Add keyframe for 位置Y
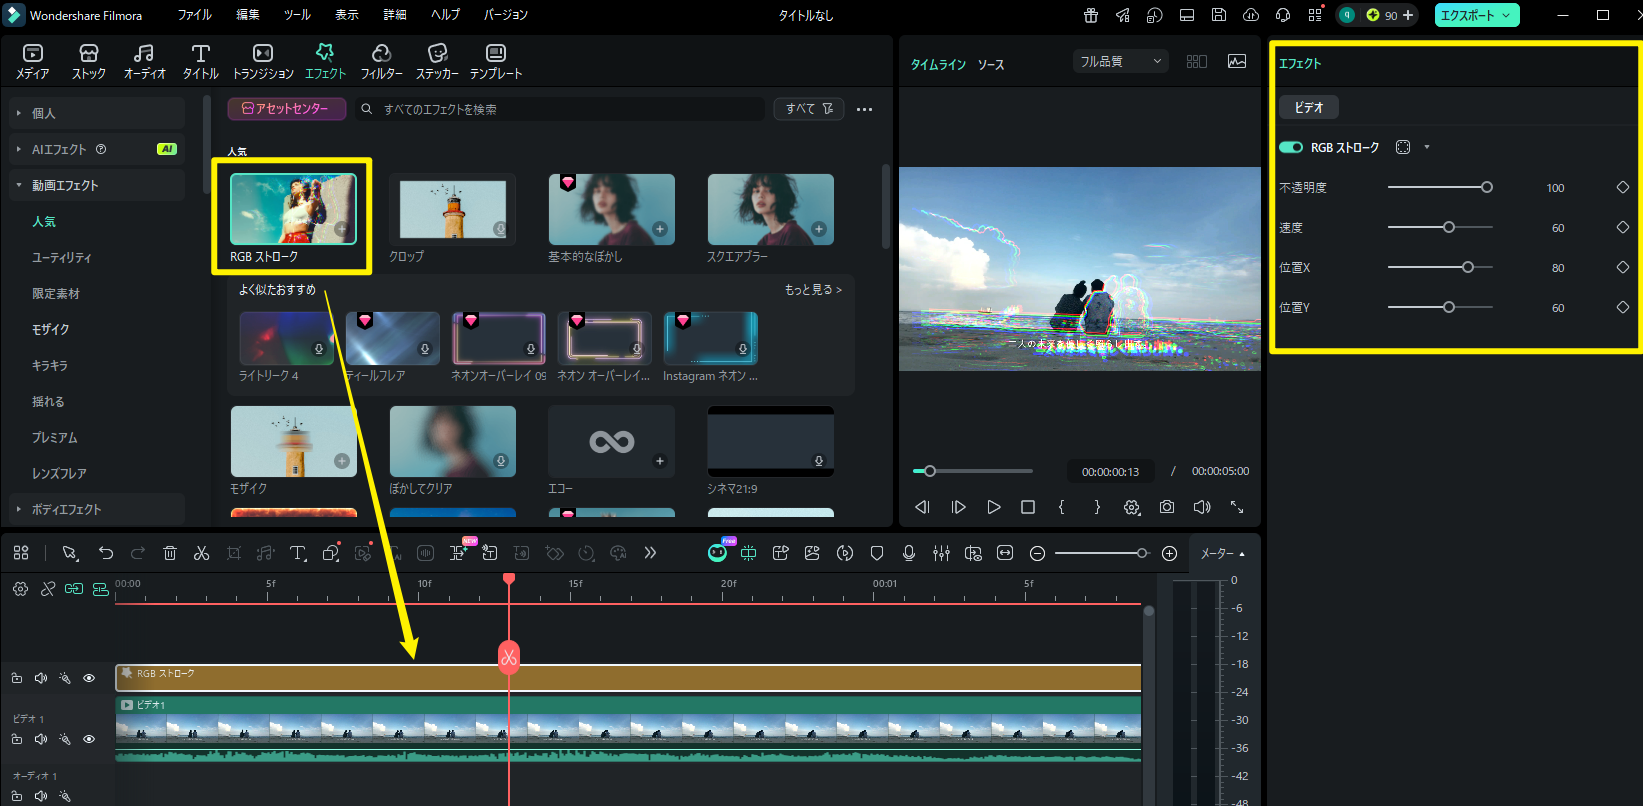 [x=1623, y=307]
